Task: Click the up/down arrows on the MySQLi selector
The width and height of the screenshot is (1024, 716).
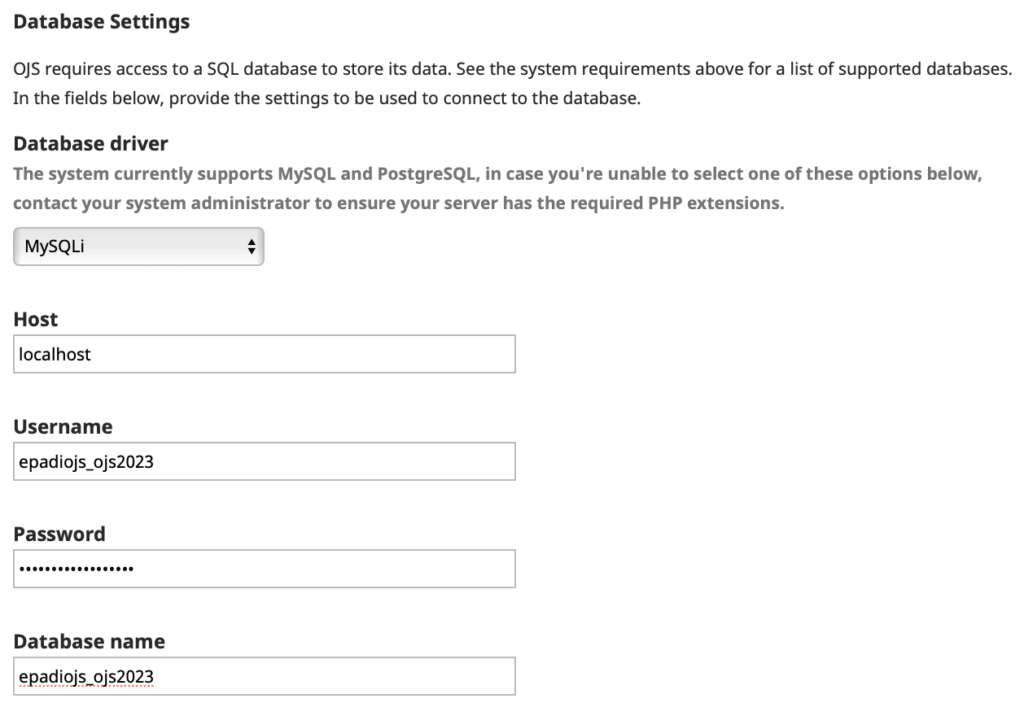Action: [x=251, y=246]
